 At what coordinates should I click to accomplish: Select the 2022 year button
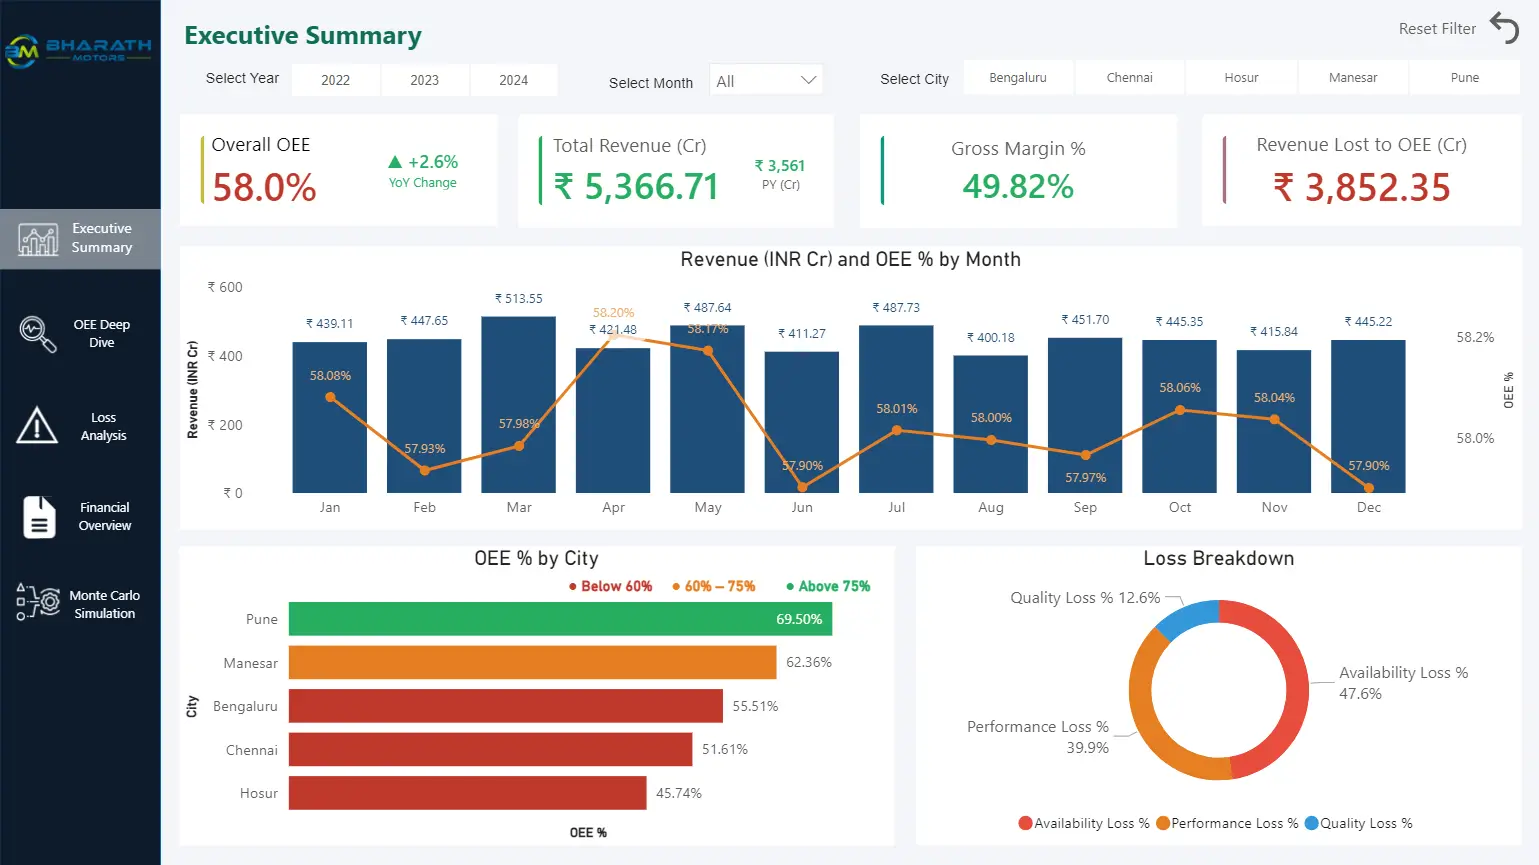tap(335, 80)
